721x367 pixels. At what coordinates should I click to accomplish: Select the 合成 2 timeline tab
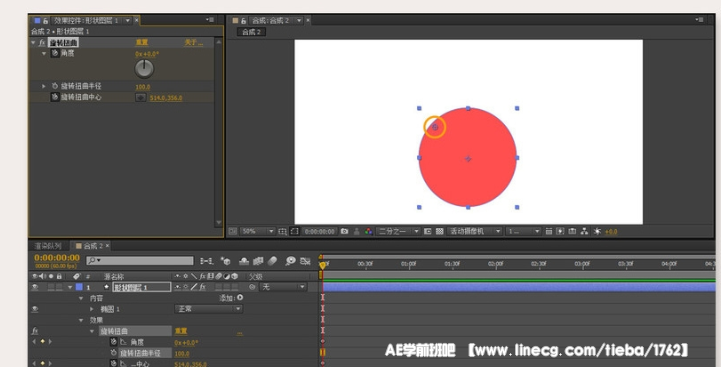pos(93,246)
